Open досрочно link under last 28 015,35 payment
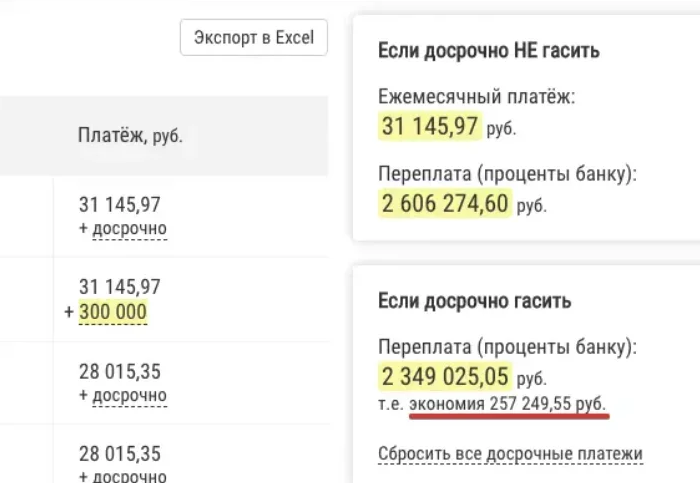 [x=129, y=476]
